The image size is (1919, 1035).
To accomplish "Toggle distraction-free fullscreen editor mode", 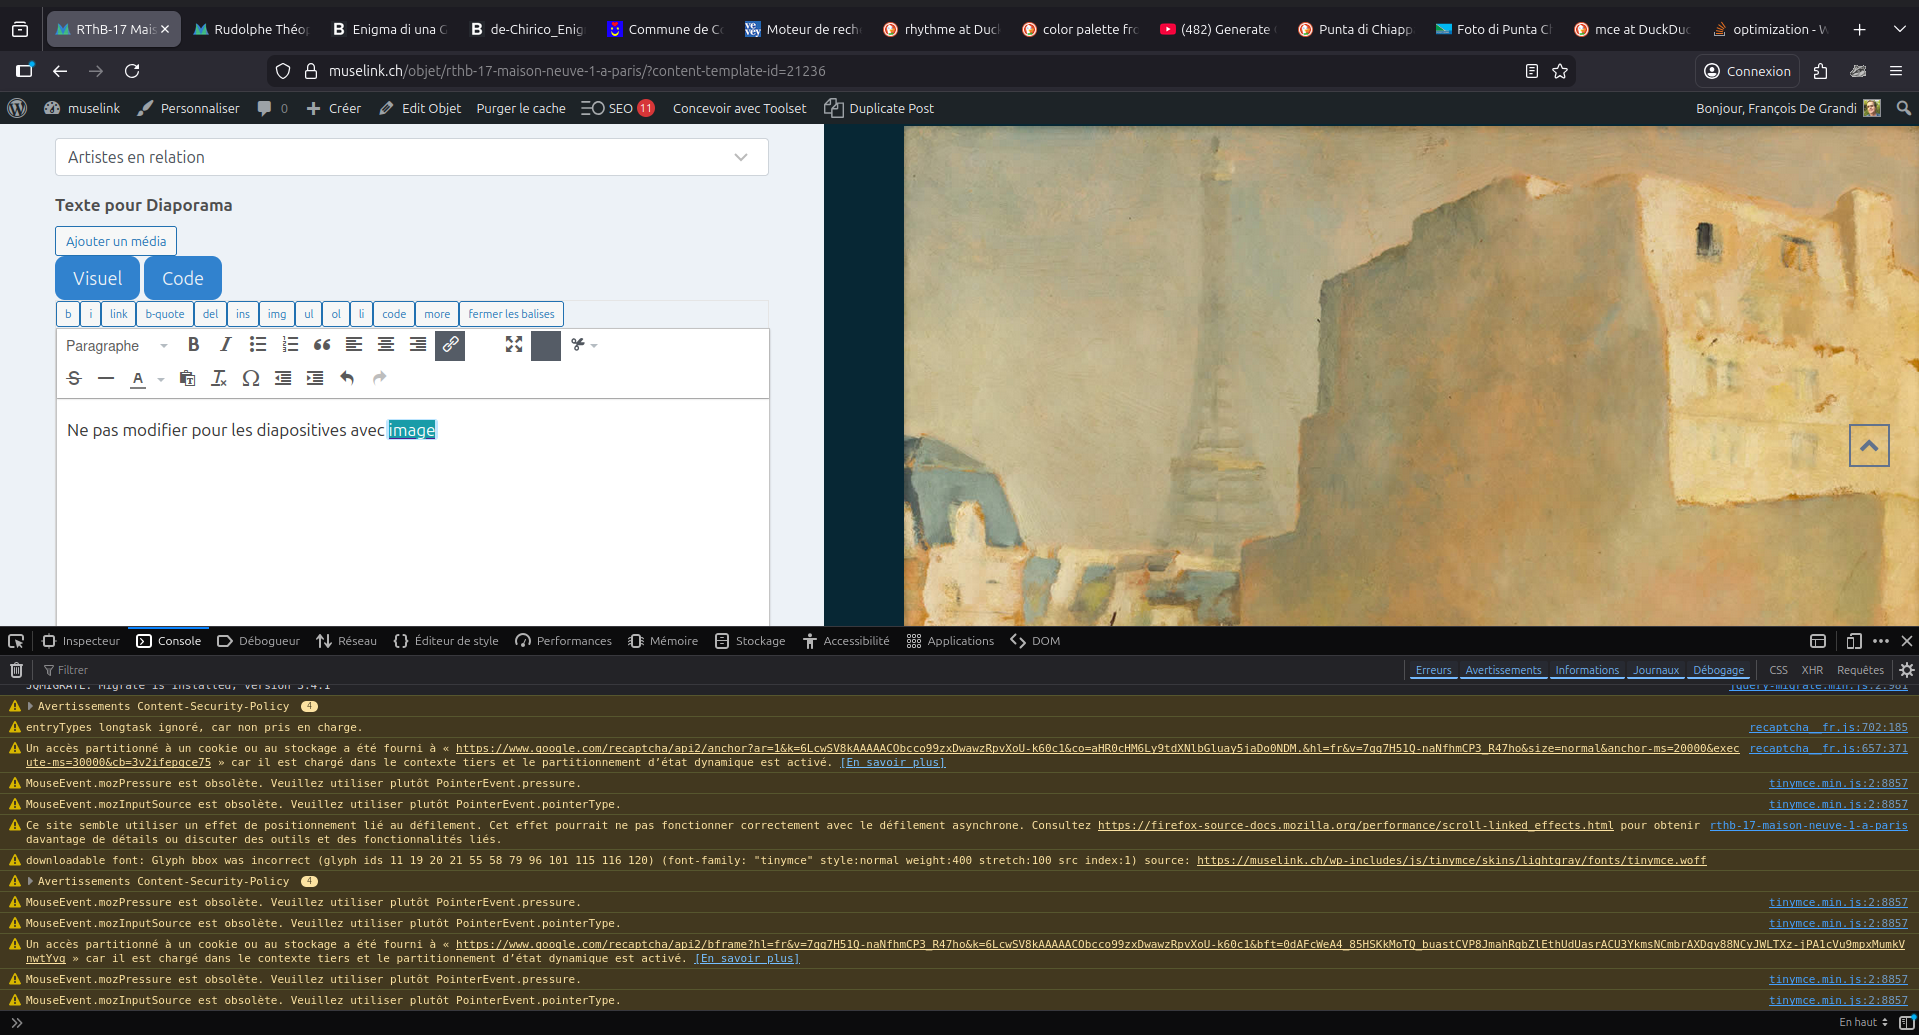I will 514,345.
